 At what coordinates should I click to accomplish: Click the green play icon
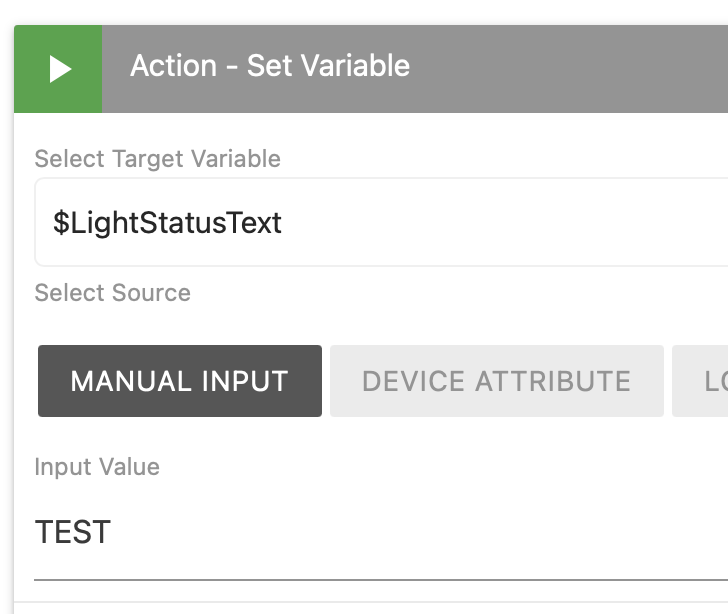click(58, 69)
